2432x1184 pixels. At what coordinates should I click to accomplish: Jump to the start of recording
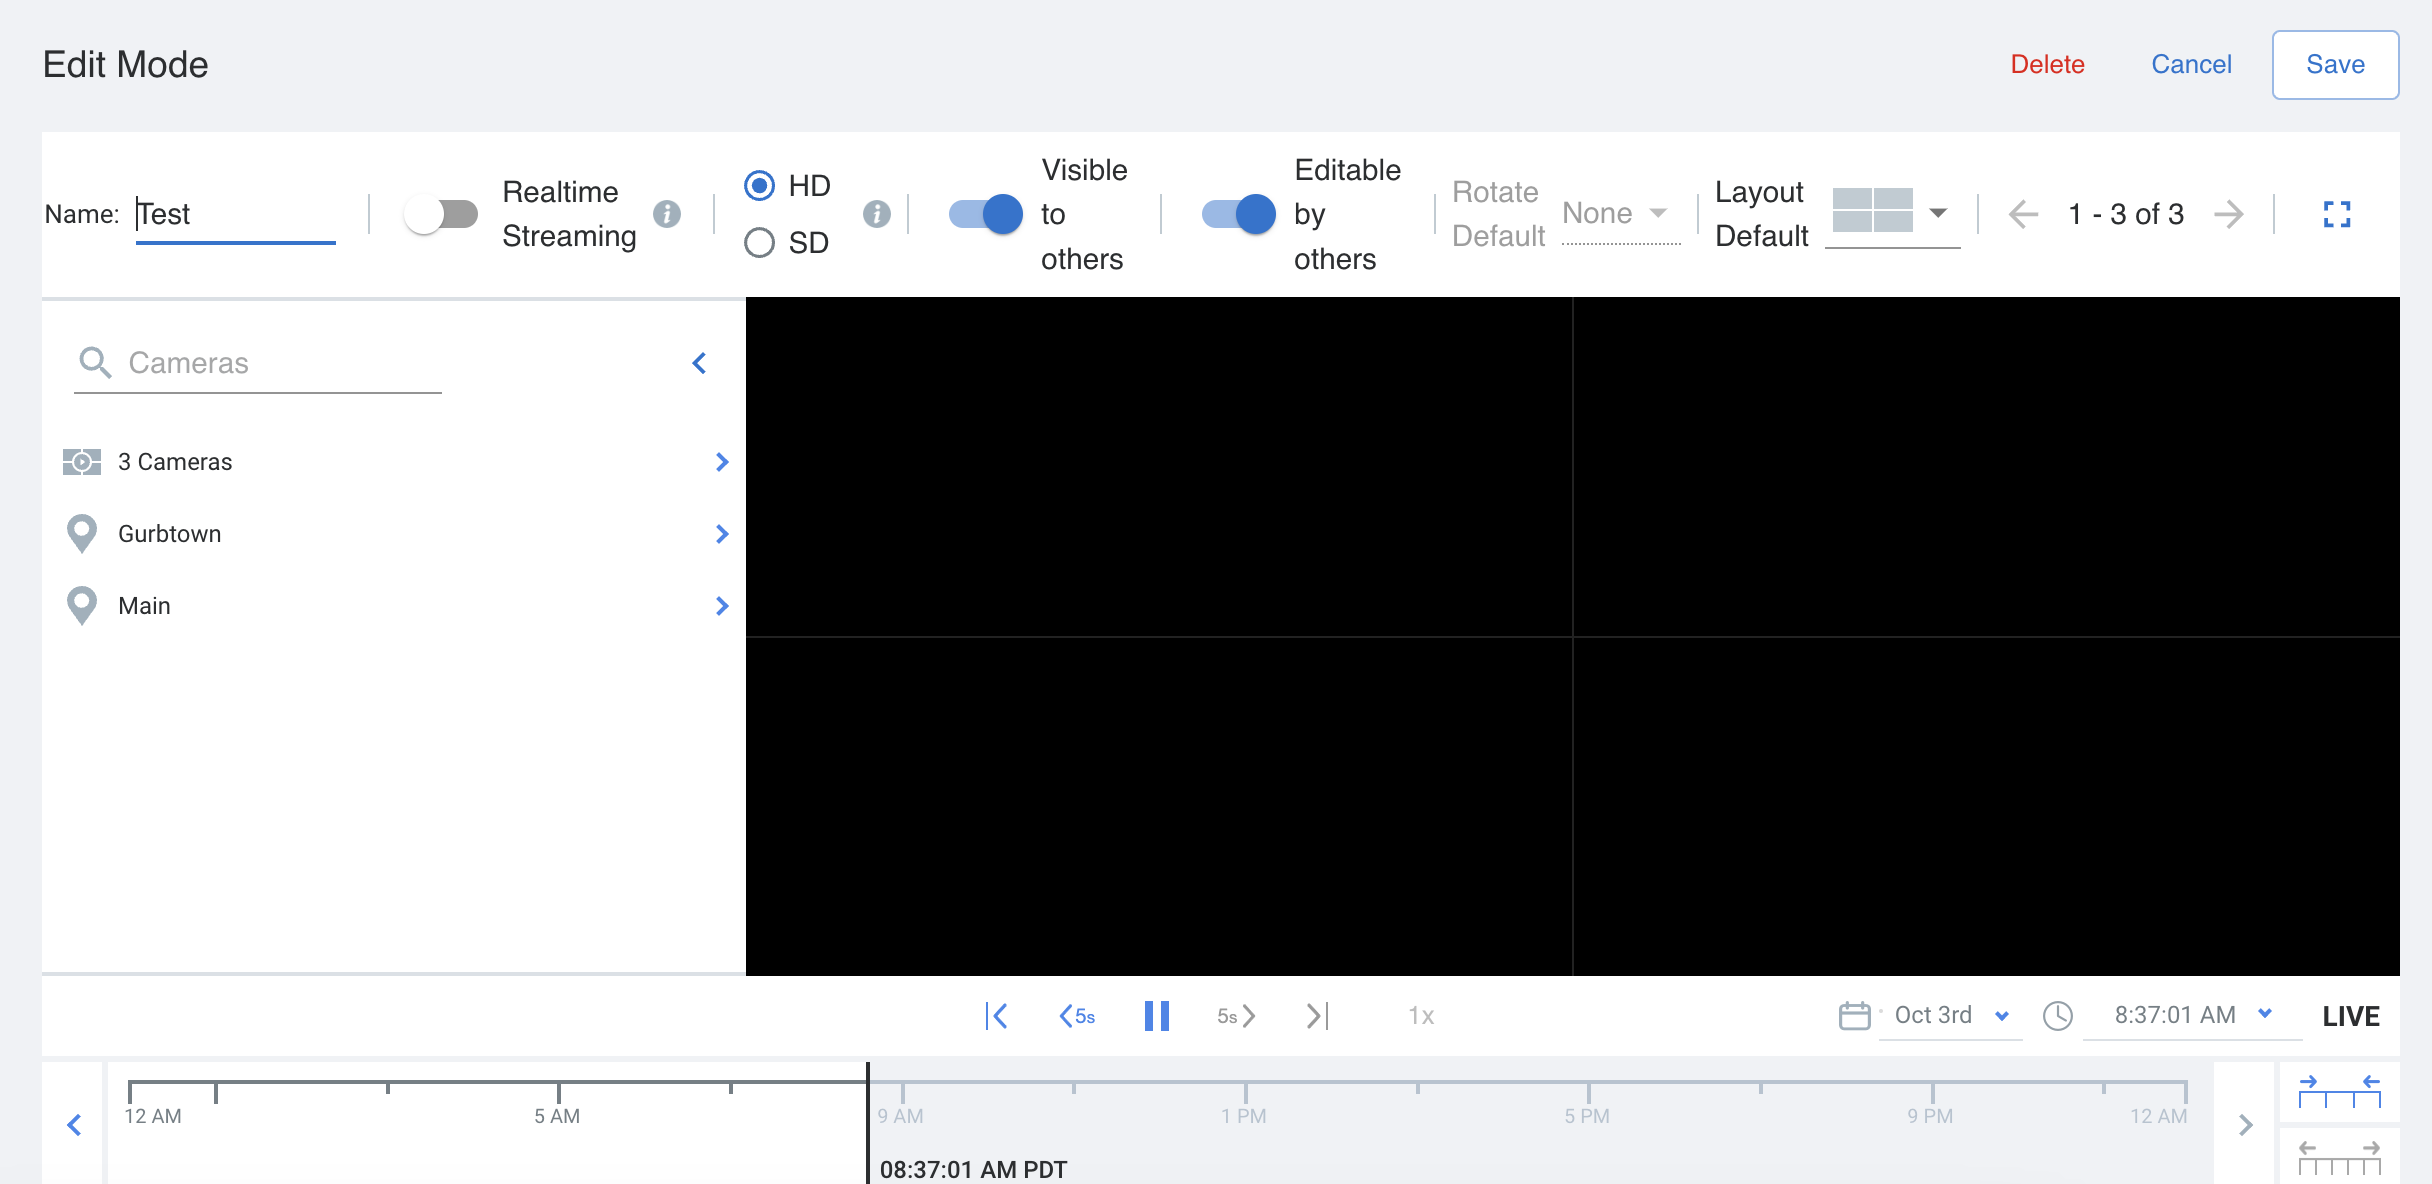click(996, 1016)
